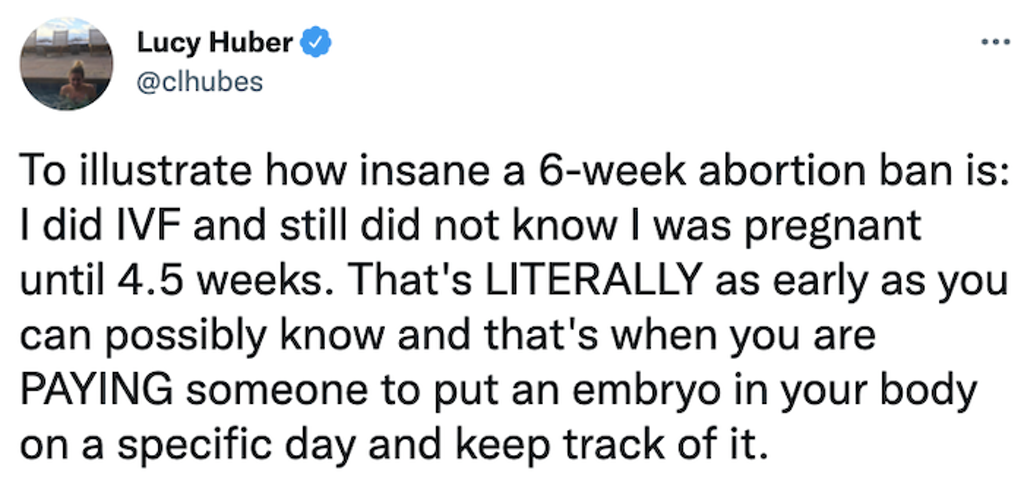Click the display name Lucy Huber

click(215, 43)
